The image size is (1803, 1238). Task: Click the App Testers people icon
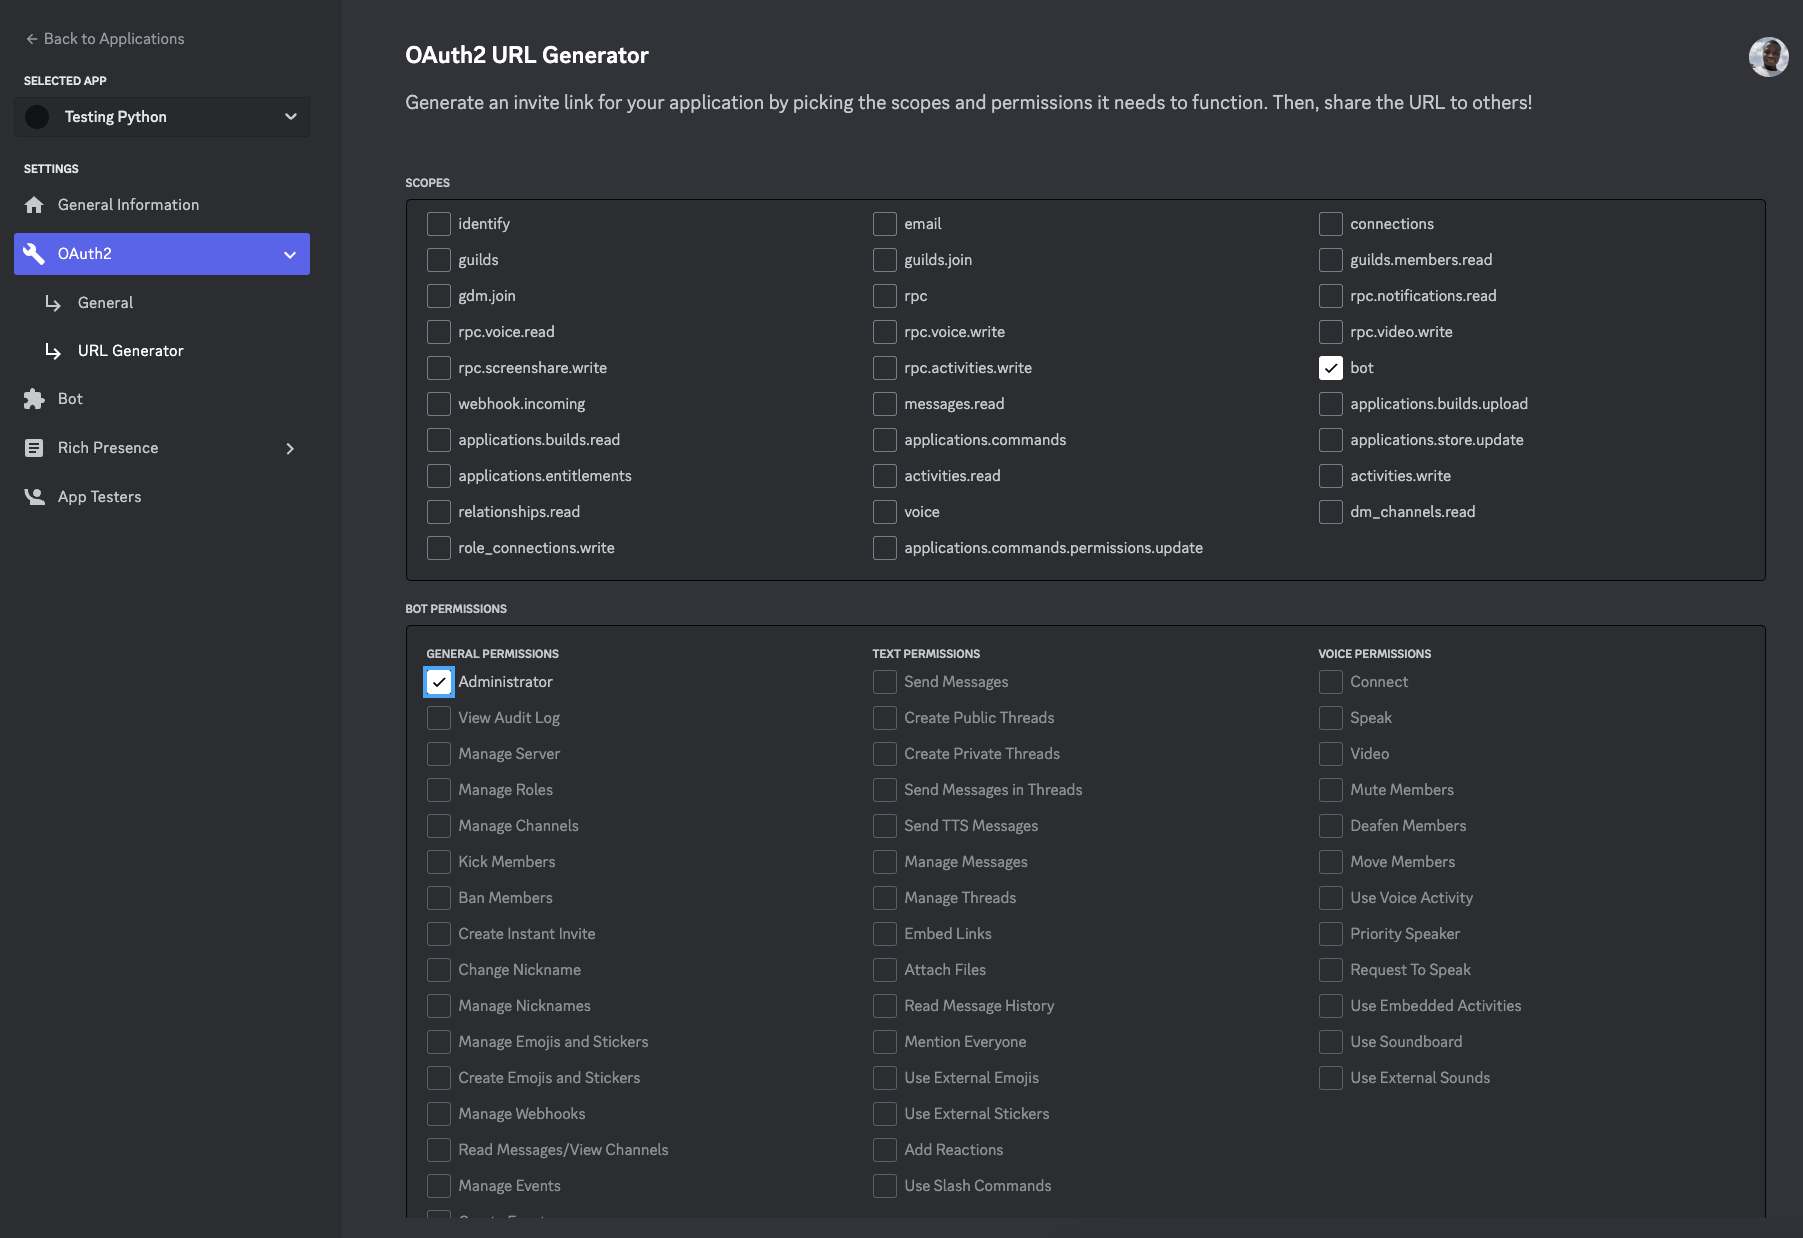coord(35,496)
